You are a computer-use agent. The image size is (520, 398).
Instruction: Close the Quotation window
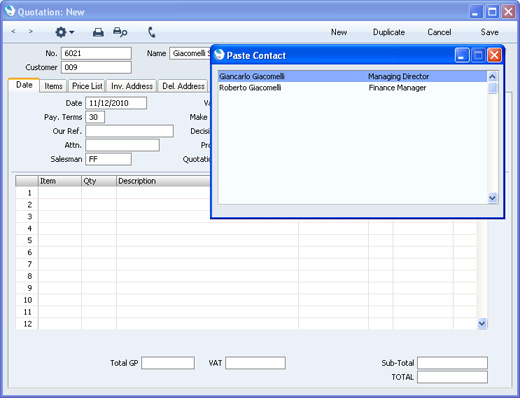click(508, 12)
